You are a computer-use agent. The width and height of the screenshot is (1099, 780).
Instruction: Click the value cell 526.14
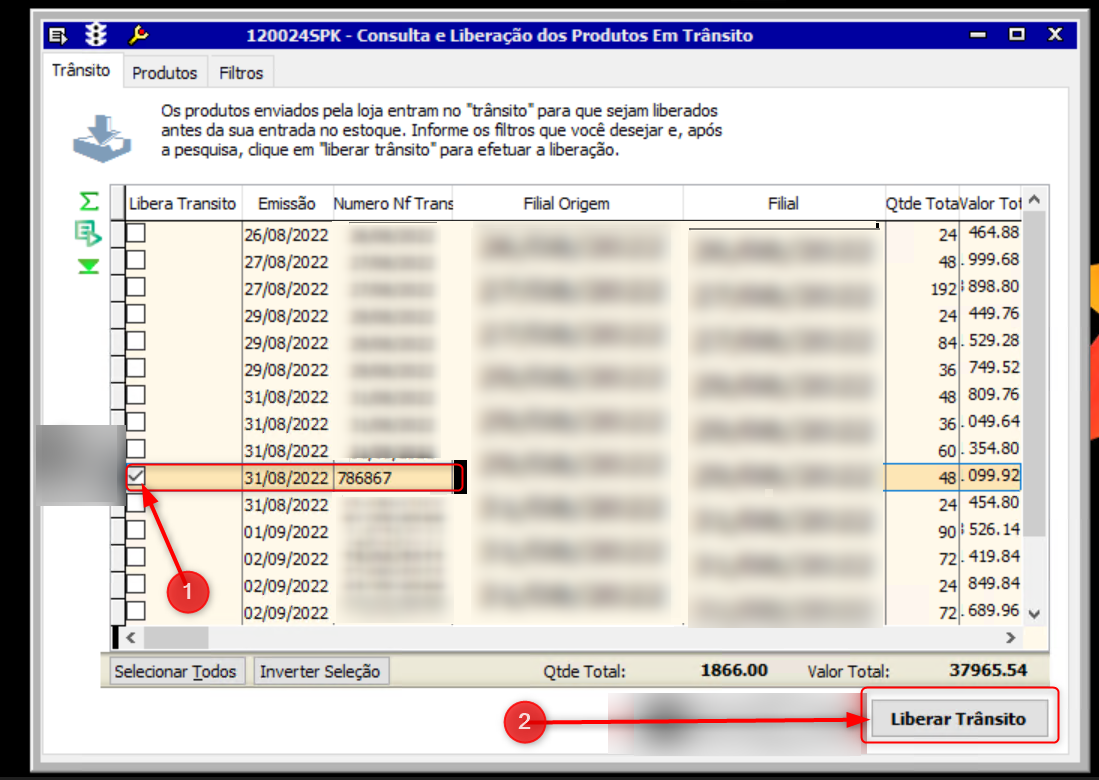(x=990, y=530)
